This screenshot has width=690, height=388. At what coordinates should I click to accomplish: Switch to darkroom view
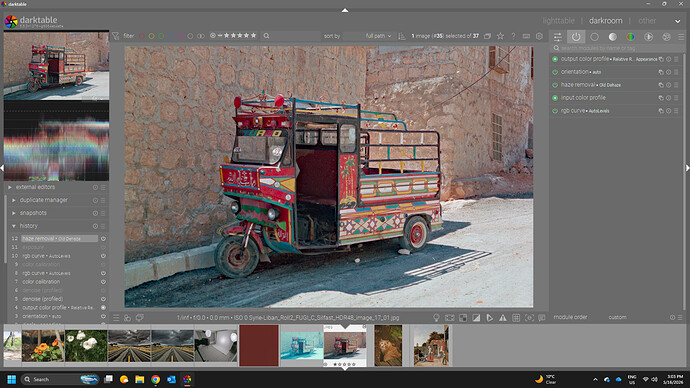pos(606,21)
